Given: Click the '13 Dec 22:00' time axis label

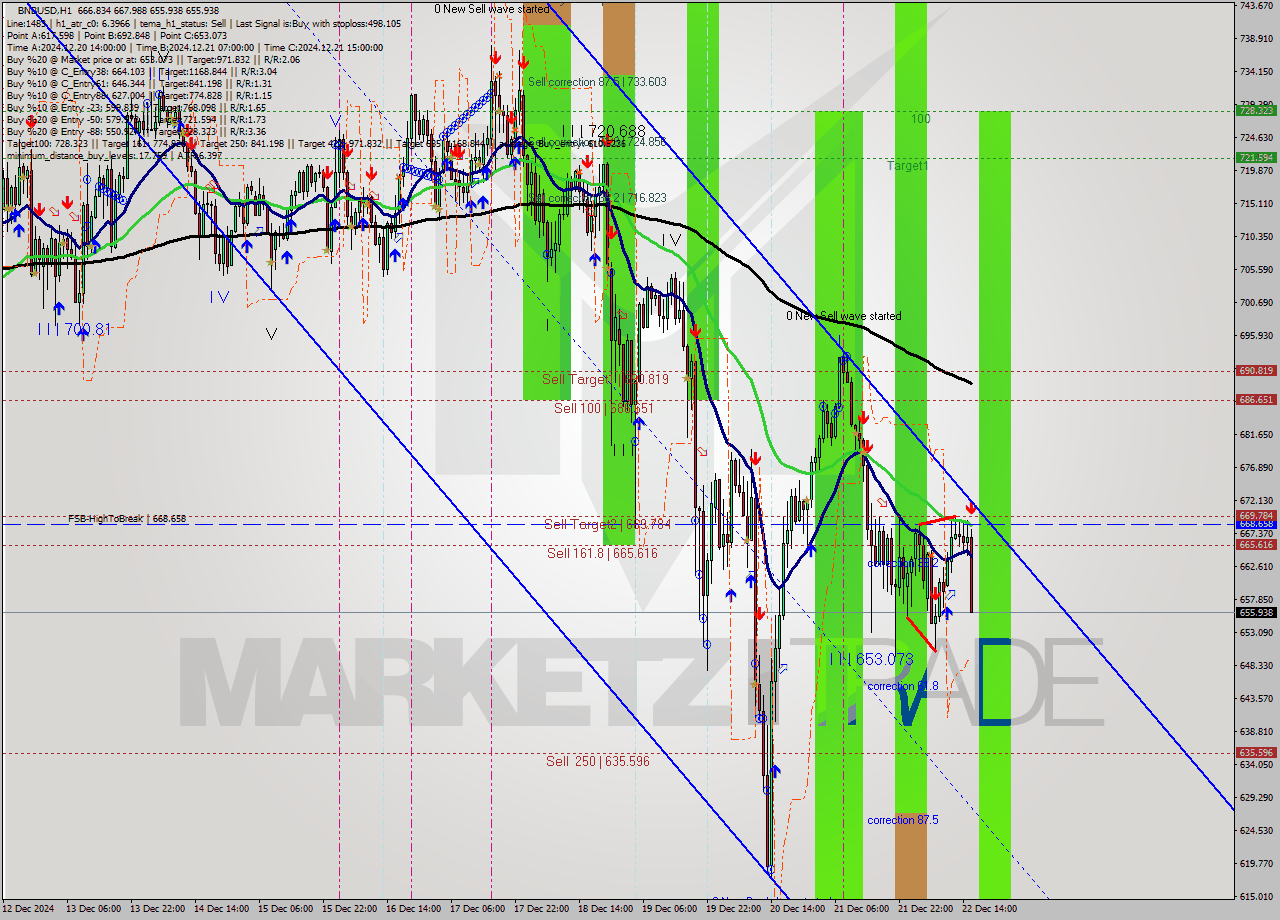Looking at the screenshot, I should pos(157,909).
